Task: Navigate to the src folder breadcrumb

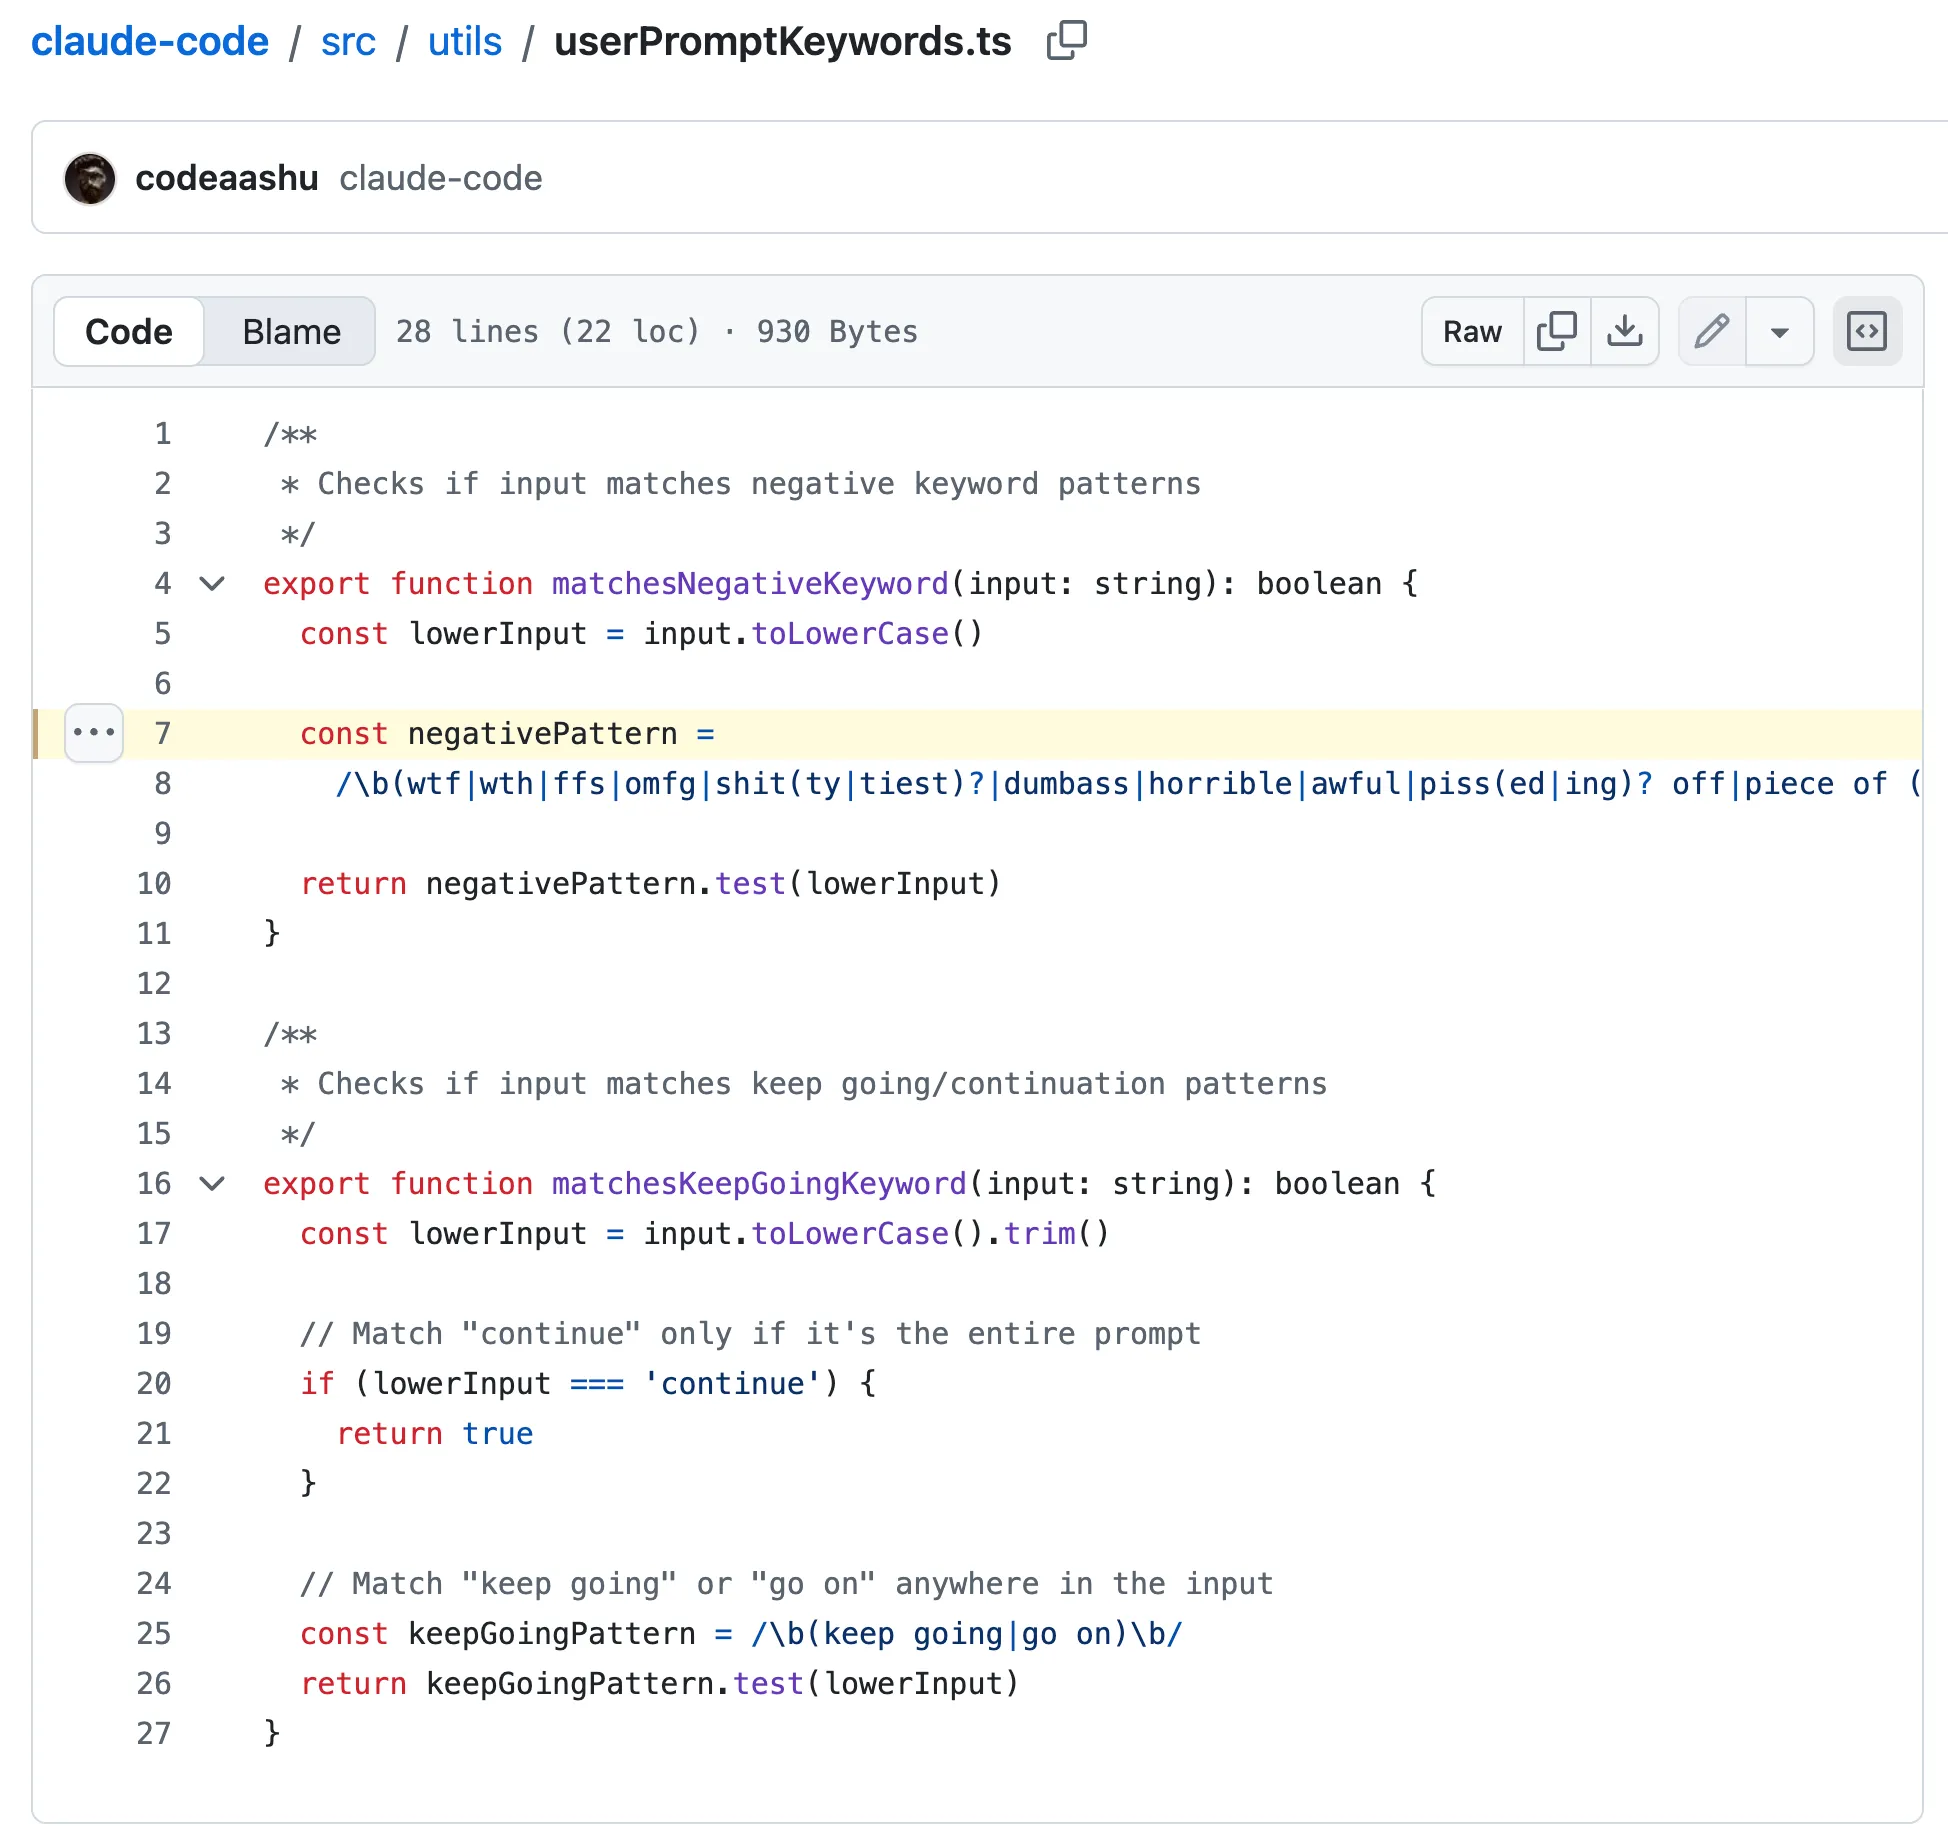Action: 348,42
